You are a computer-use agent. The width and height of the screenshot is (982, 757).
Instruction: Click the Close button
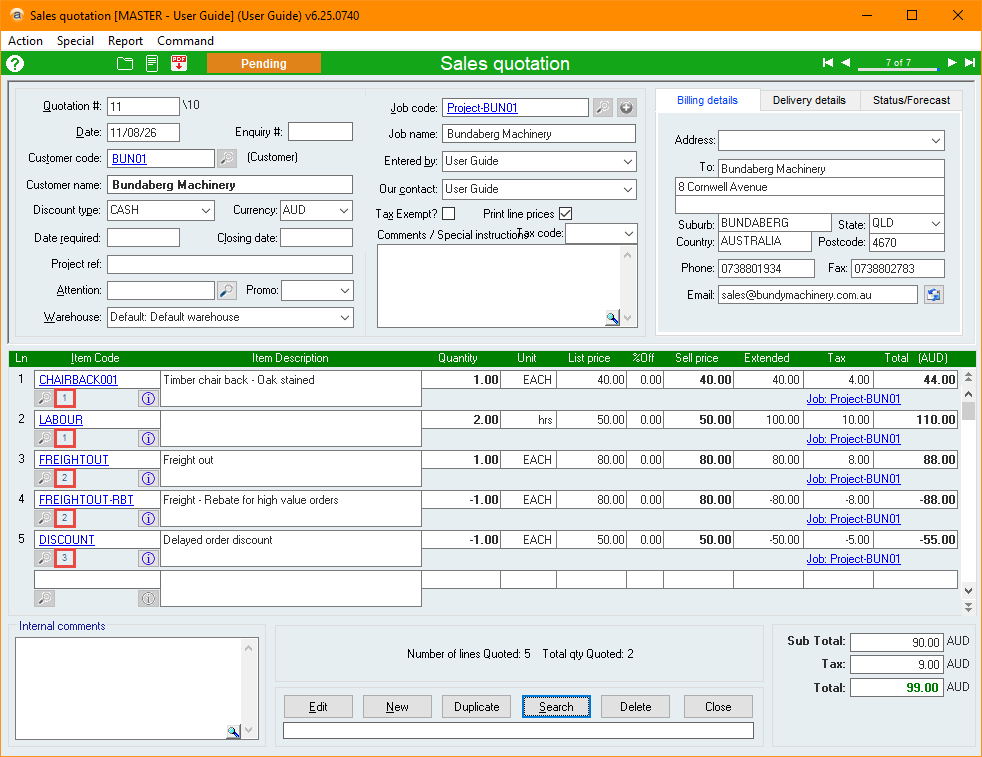coord(718,707)
